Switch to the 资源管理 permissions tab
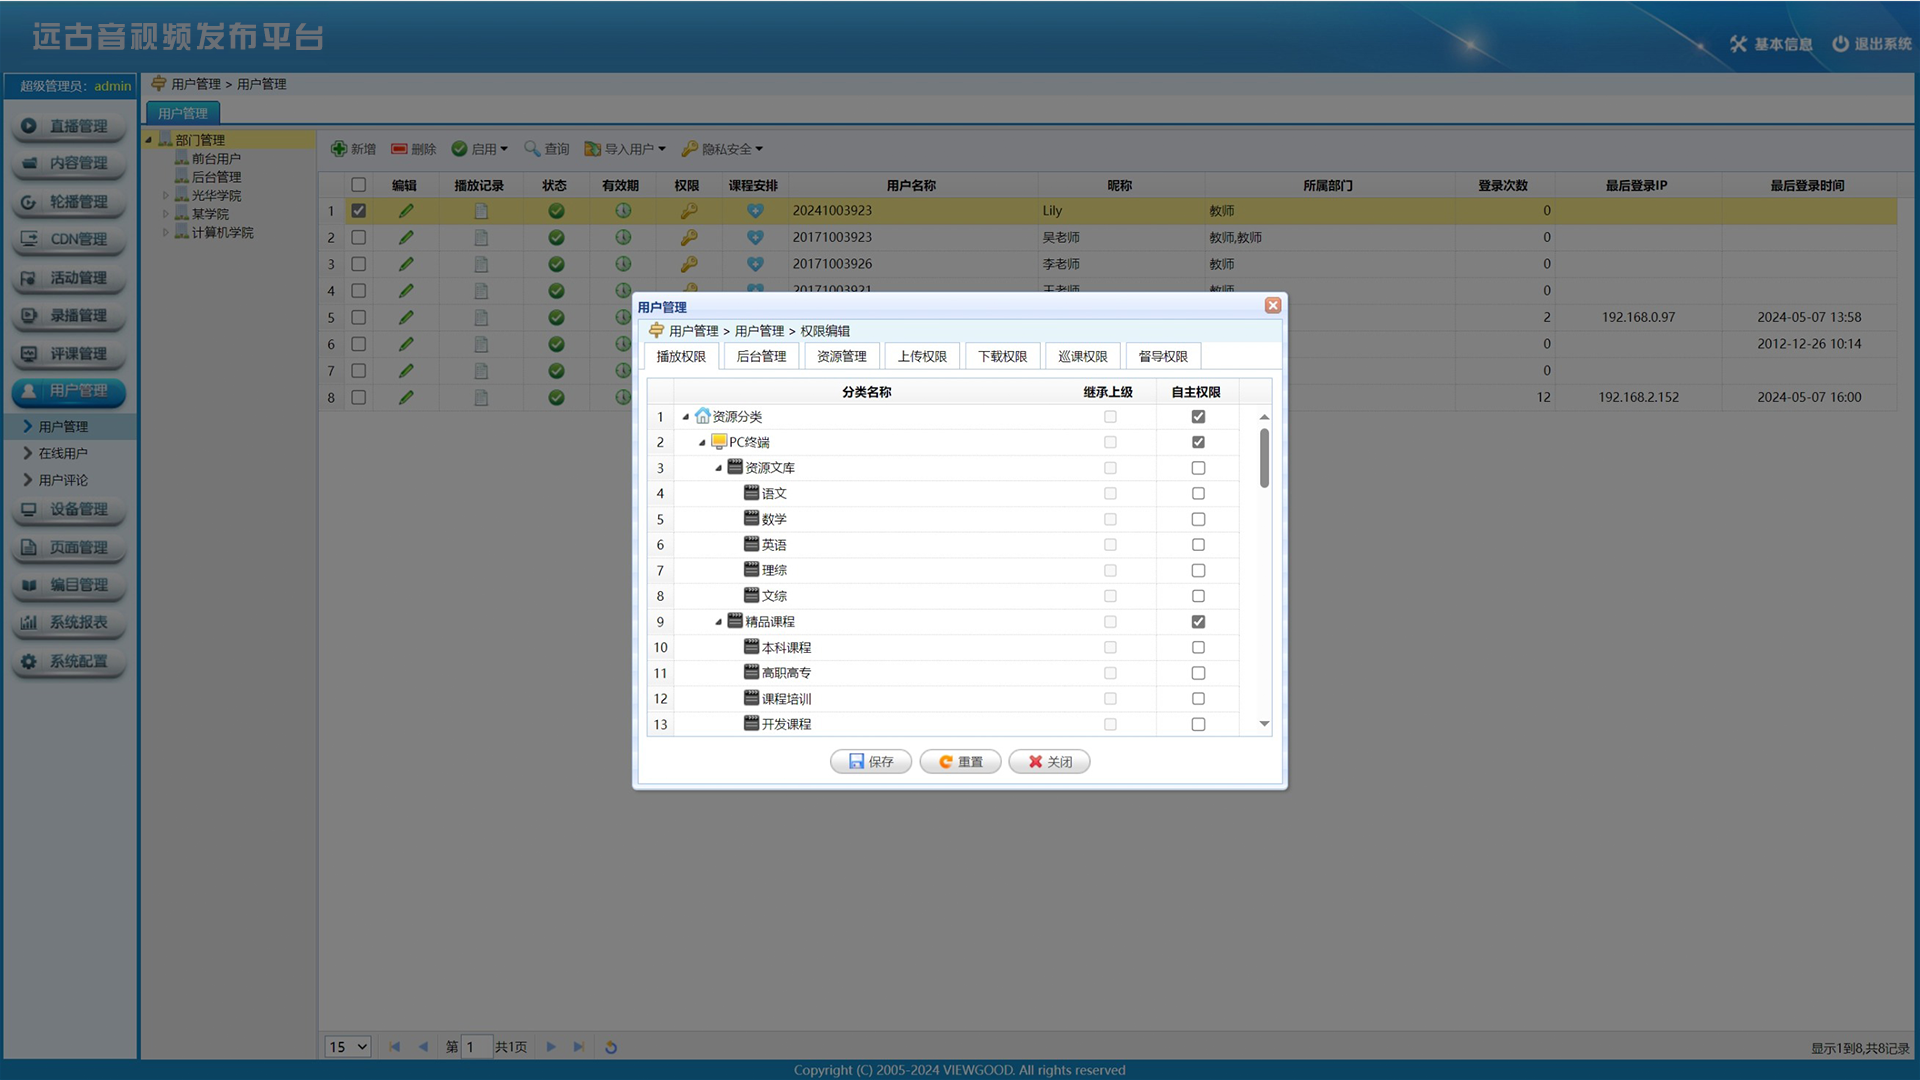The height and width of the screenshot is (1080, 1920). point(842,357)
